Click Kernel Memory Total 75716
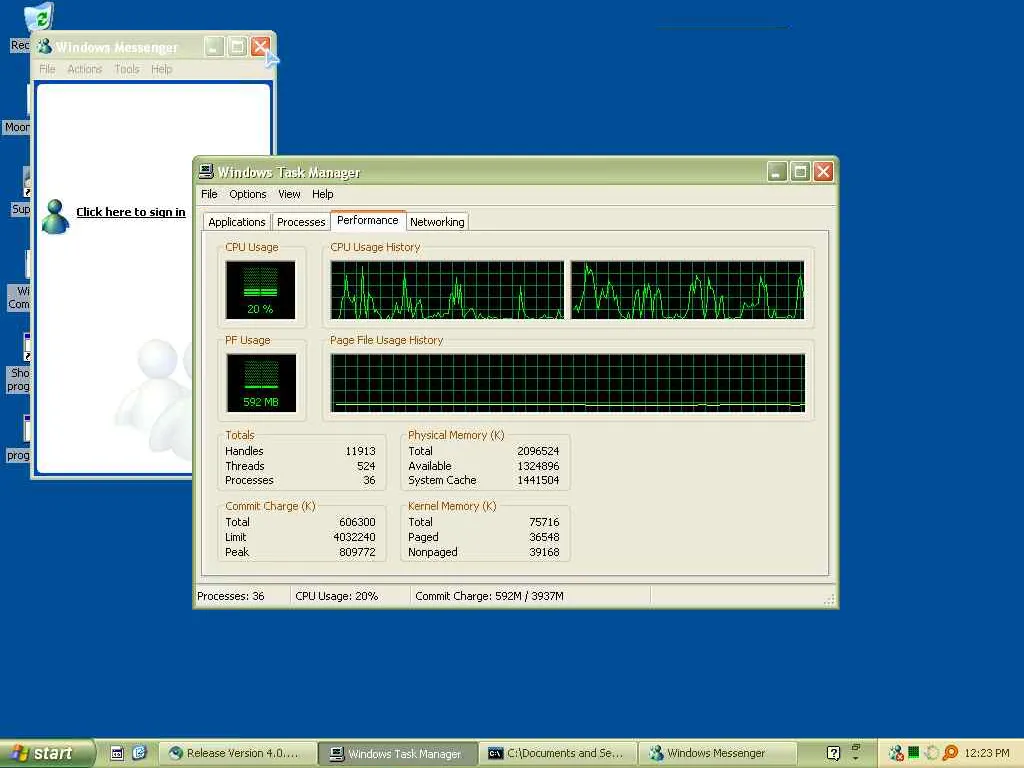The image size is (1024, 768). coord(544,522)
